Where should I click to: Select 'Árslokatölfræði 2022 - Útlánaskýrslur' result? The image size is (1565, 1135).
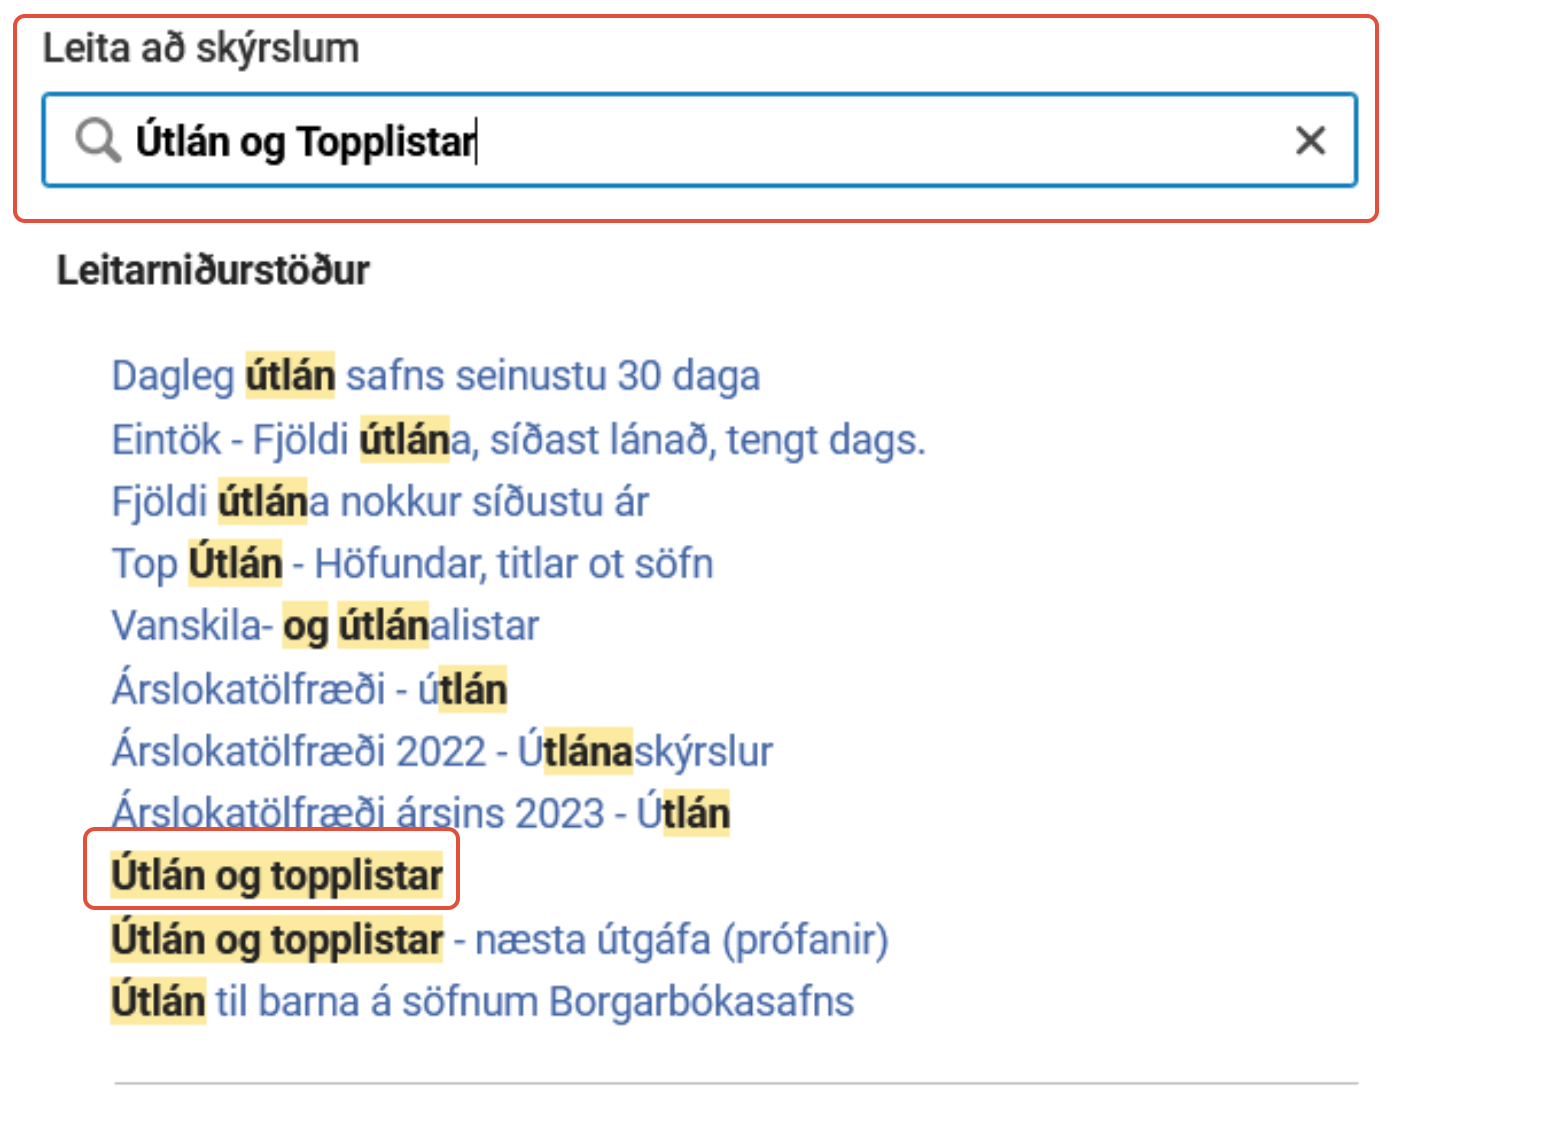tap(442, 752)
